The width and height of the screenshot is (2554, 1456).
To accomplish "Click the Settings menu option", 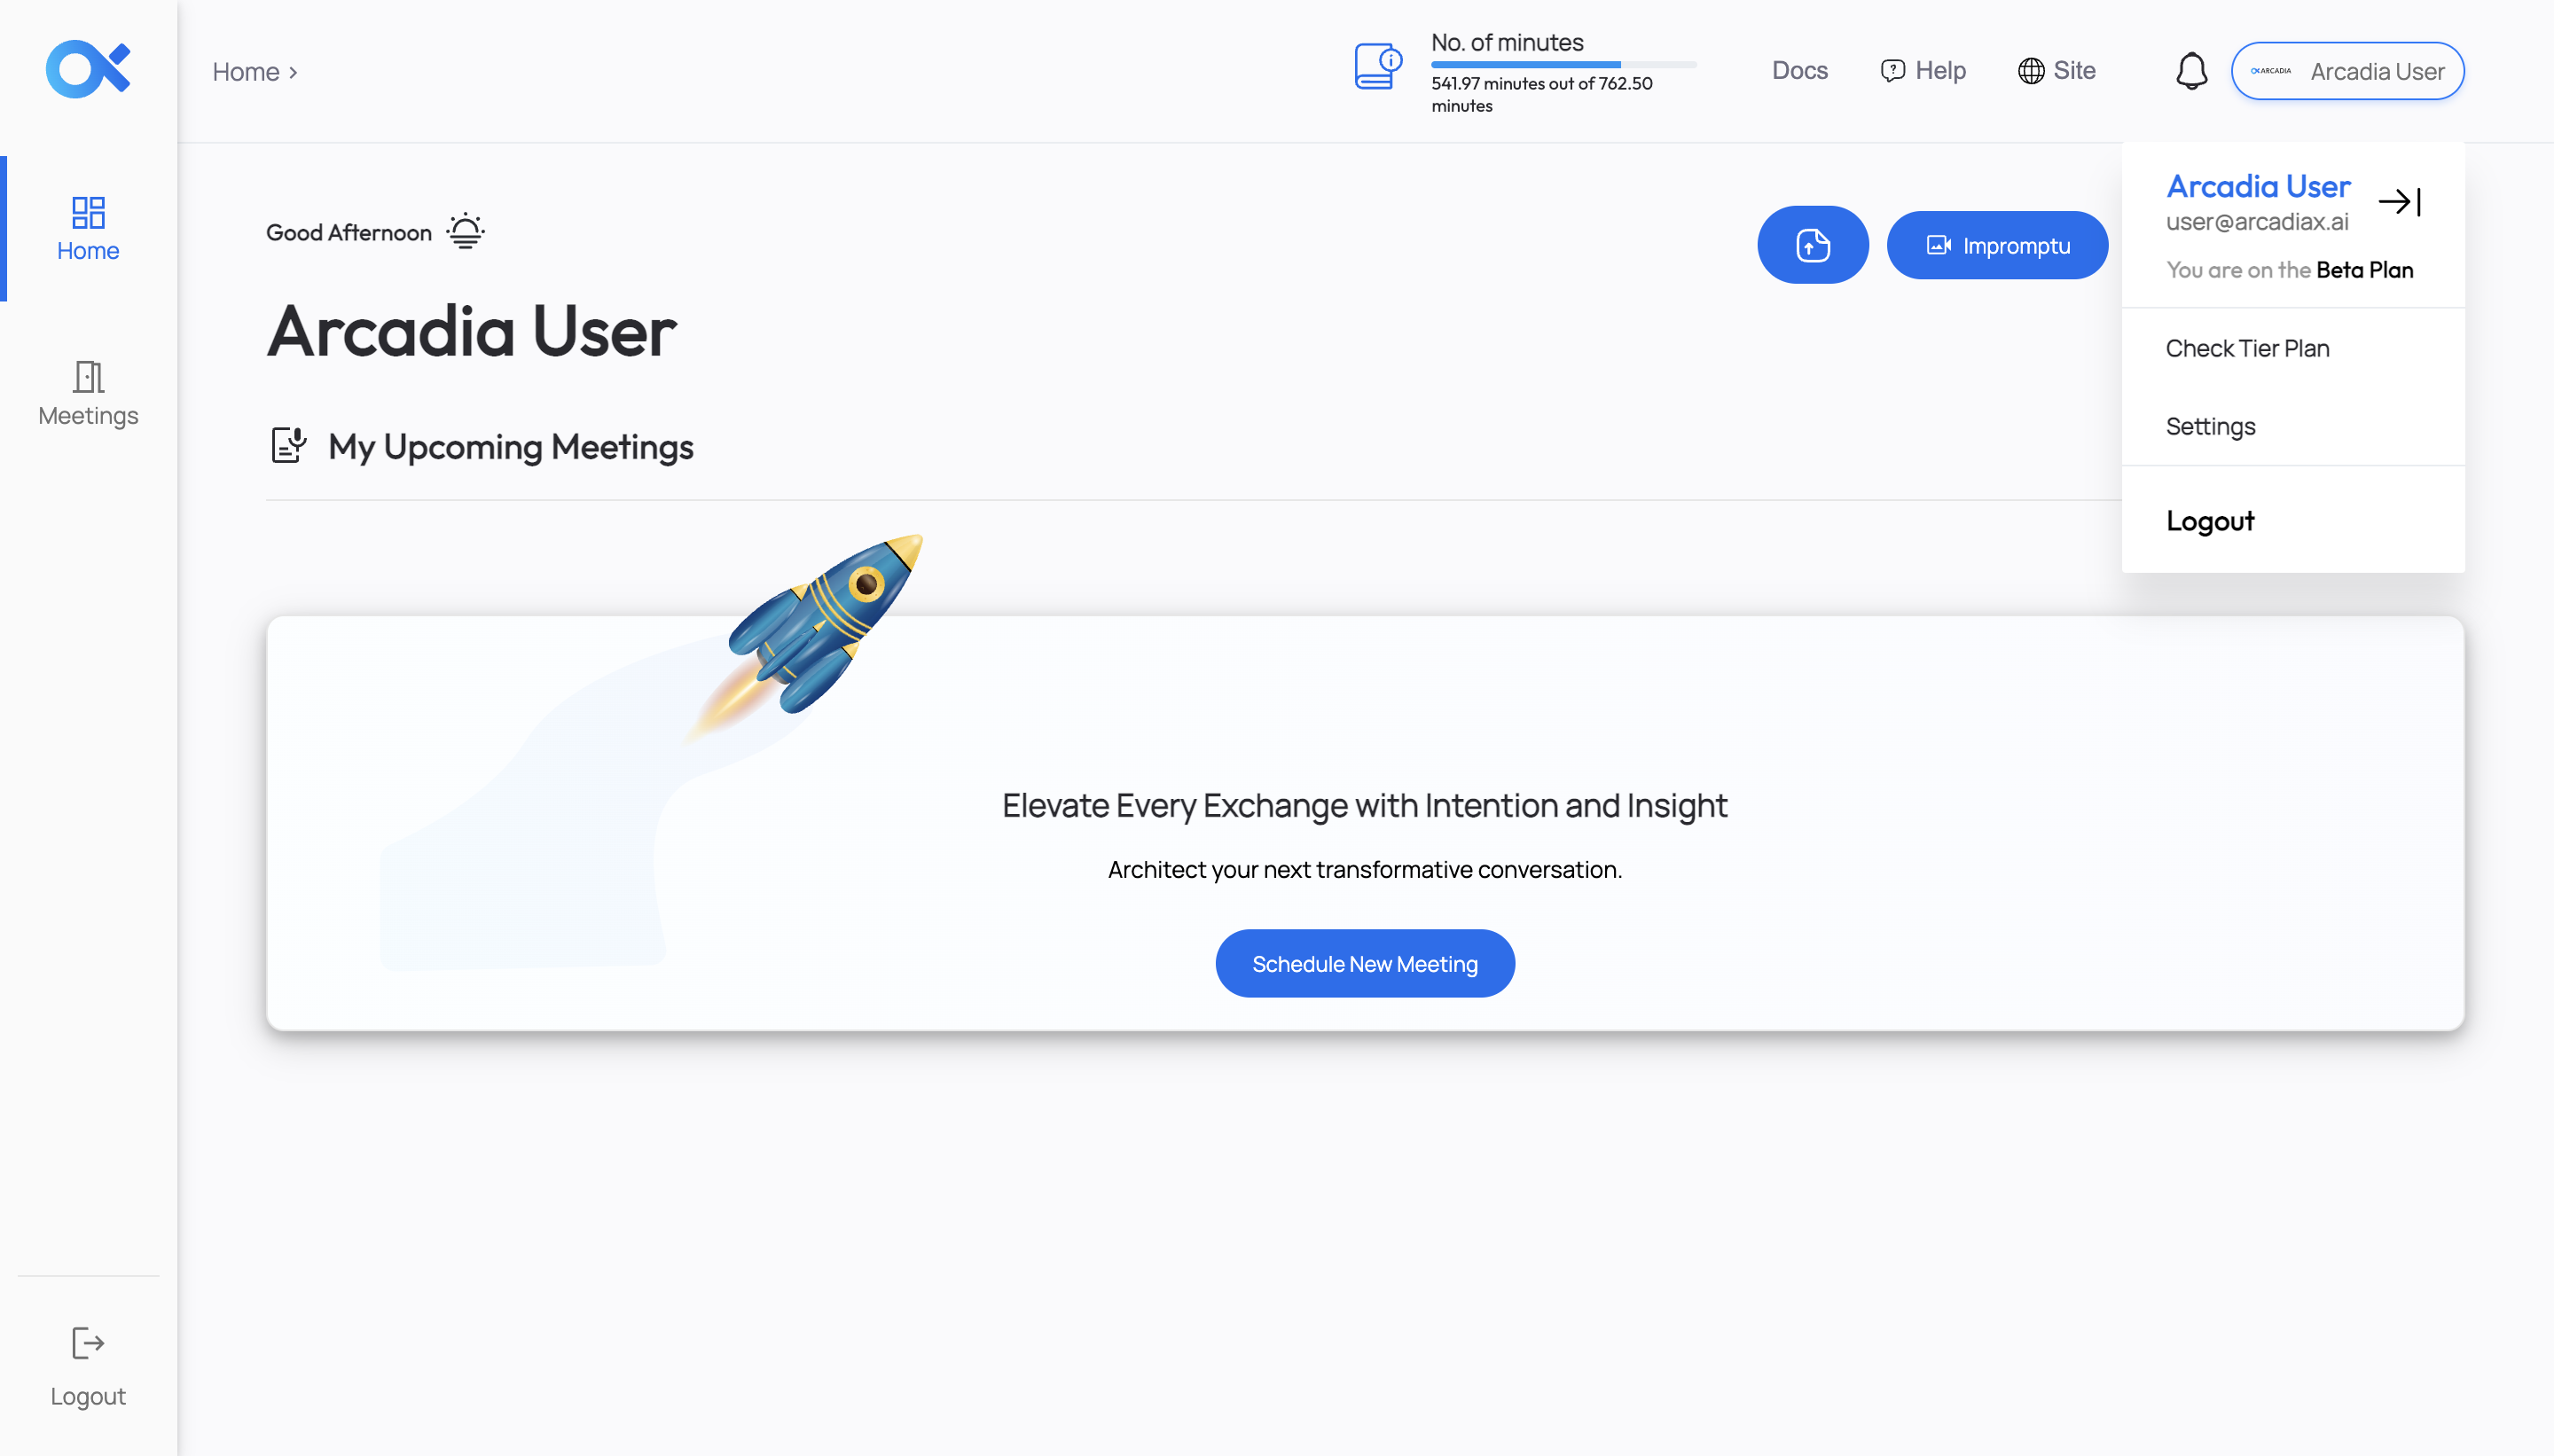I will 2210,425.
